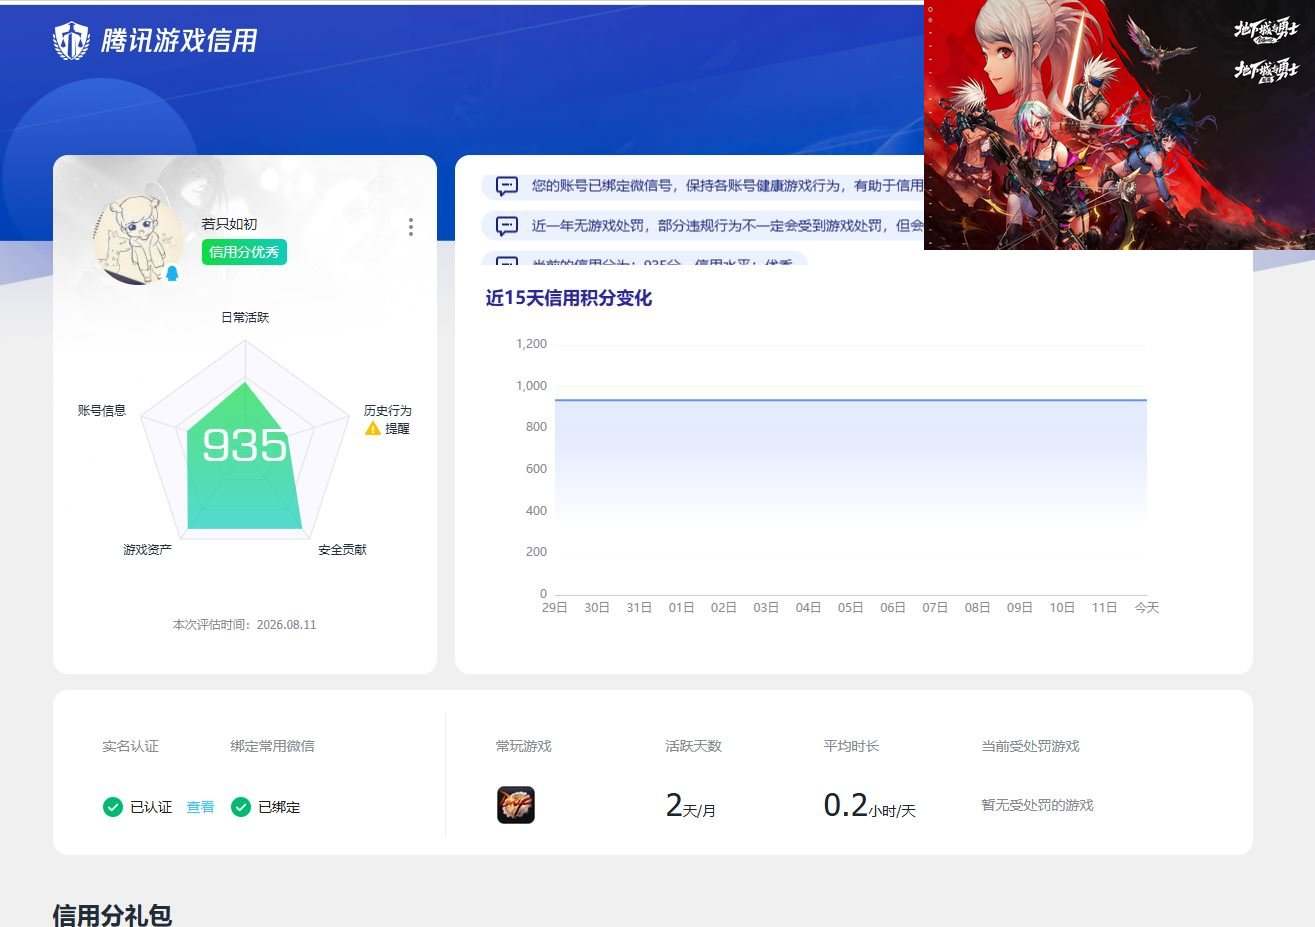1315x927 pixels.
Task: Click the 935 credit score number
Action: [245, 446]
